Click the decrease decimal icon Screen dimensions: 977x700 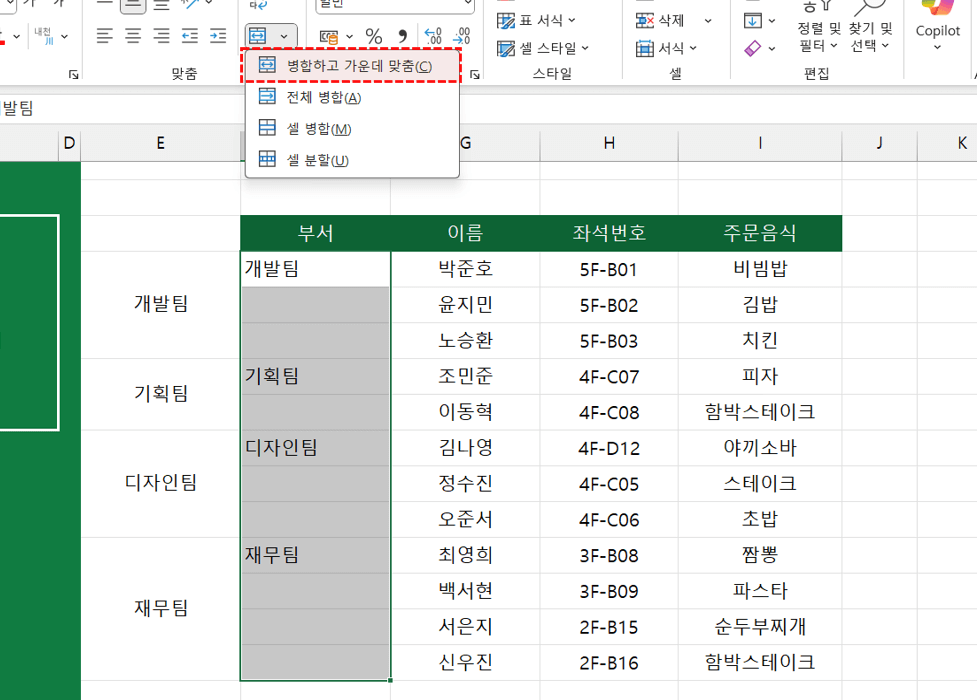pos(462,37)
